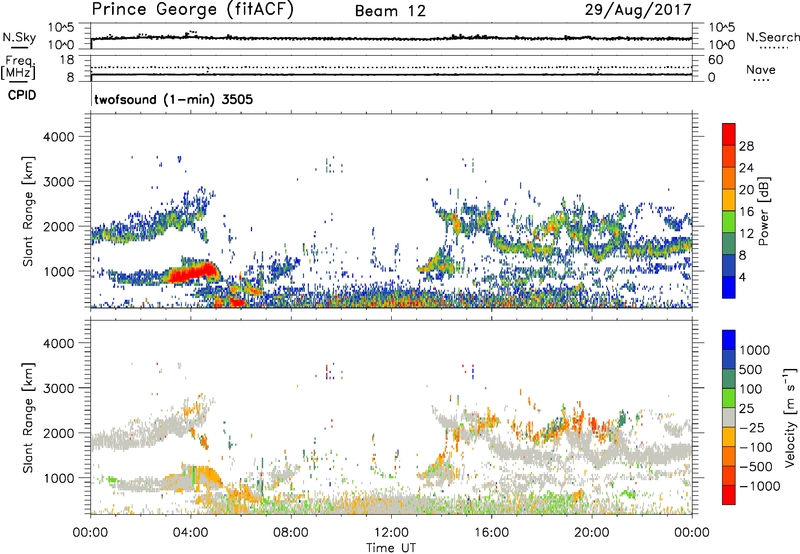Click the "CPID" row label
The height and width of the screenshot is (554, 800).
[22, 95]
